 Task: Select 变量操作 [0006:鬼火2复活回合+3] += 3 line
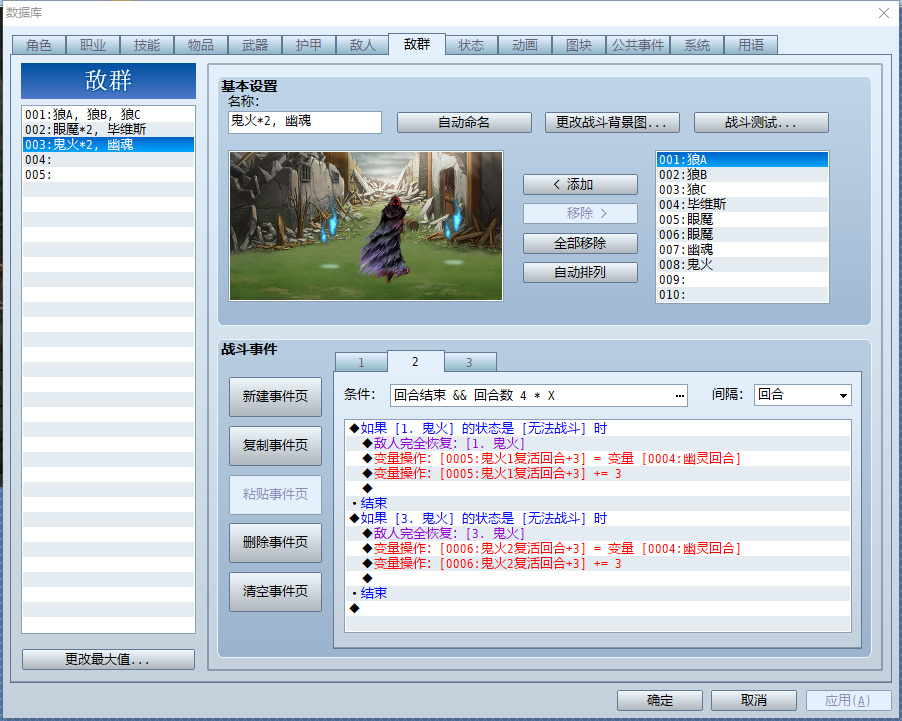(x=598, y=563)
